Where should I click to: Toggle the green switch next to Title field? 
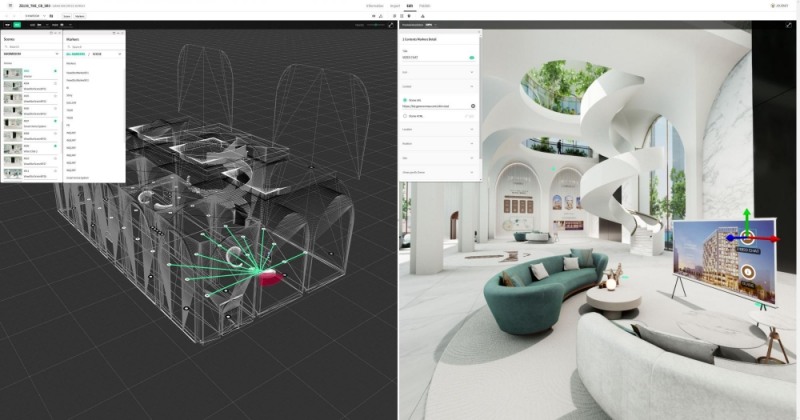(471, 58)
